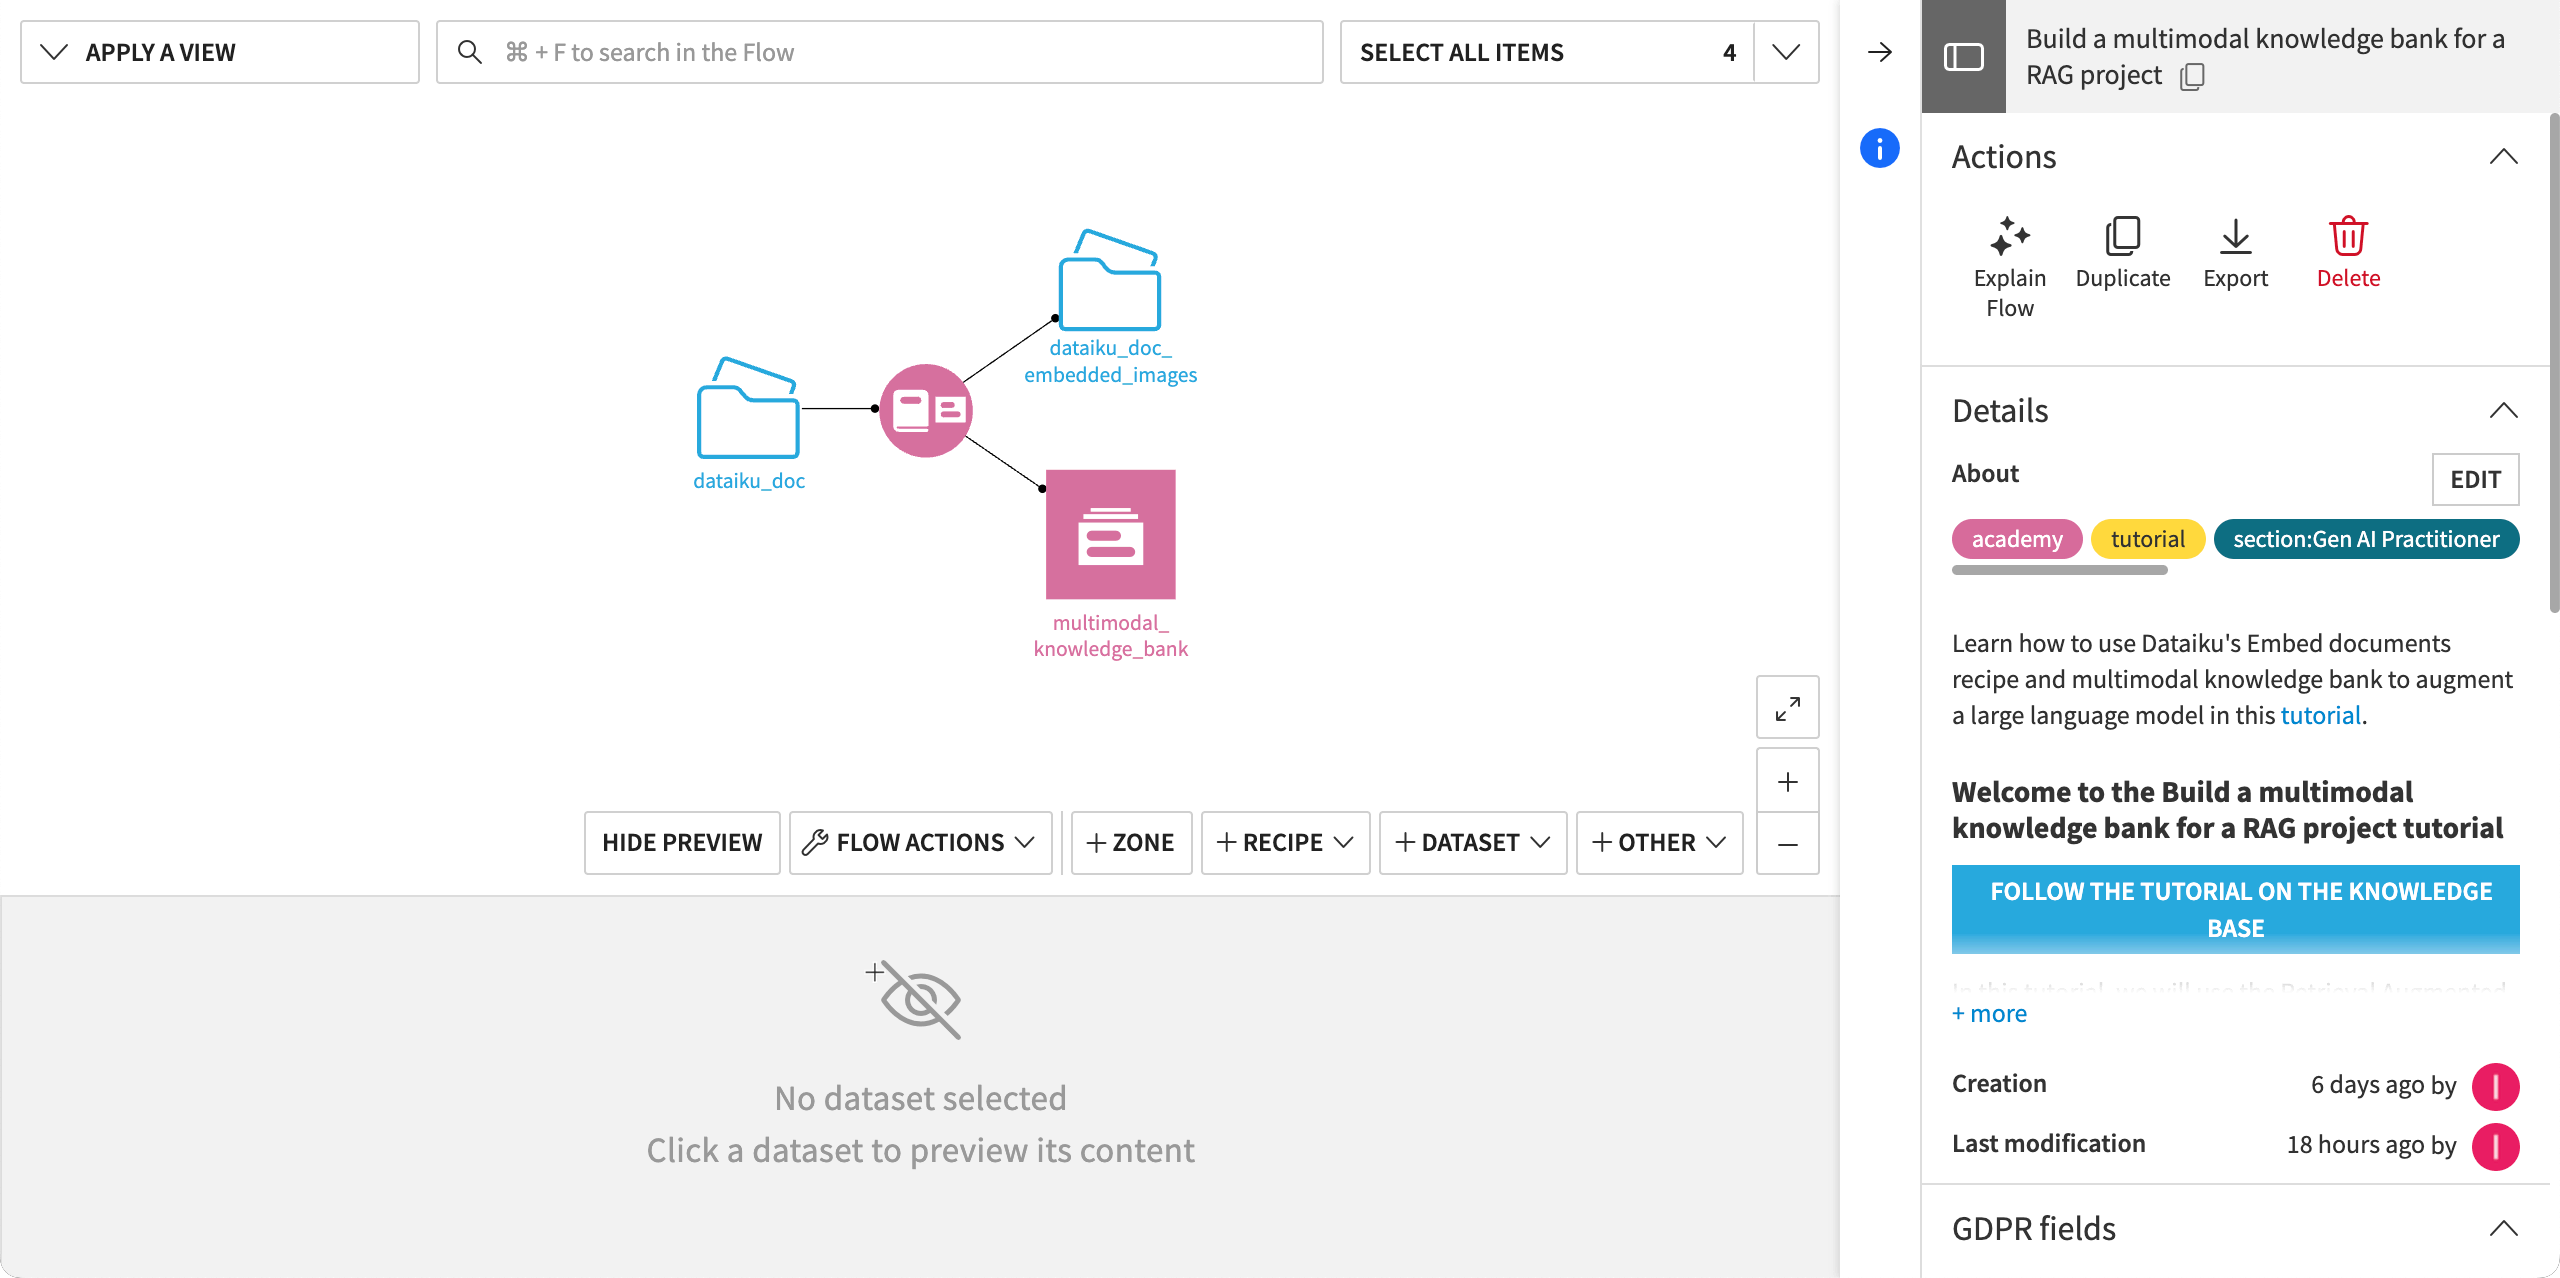Screen dimensions: 2560x1278
Task: Zoom in the flow with plus button
Action: pos(1788,781)
